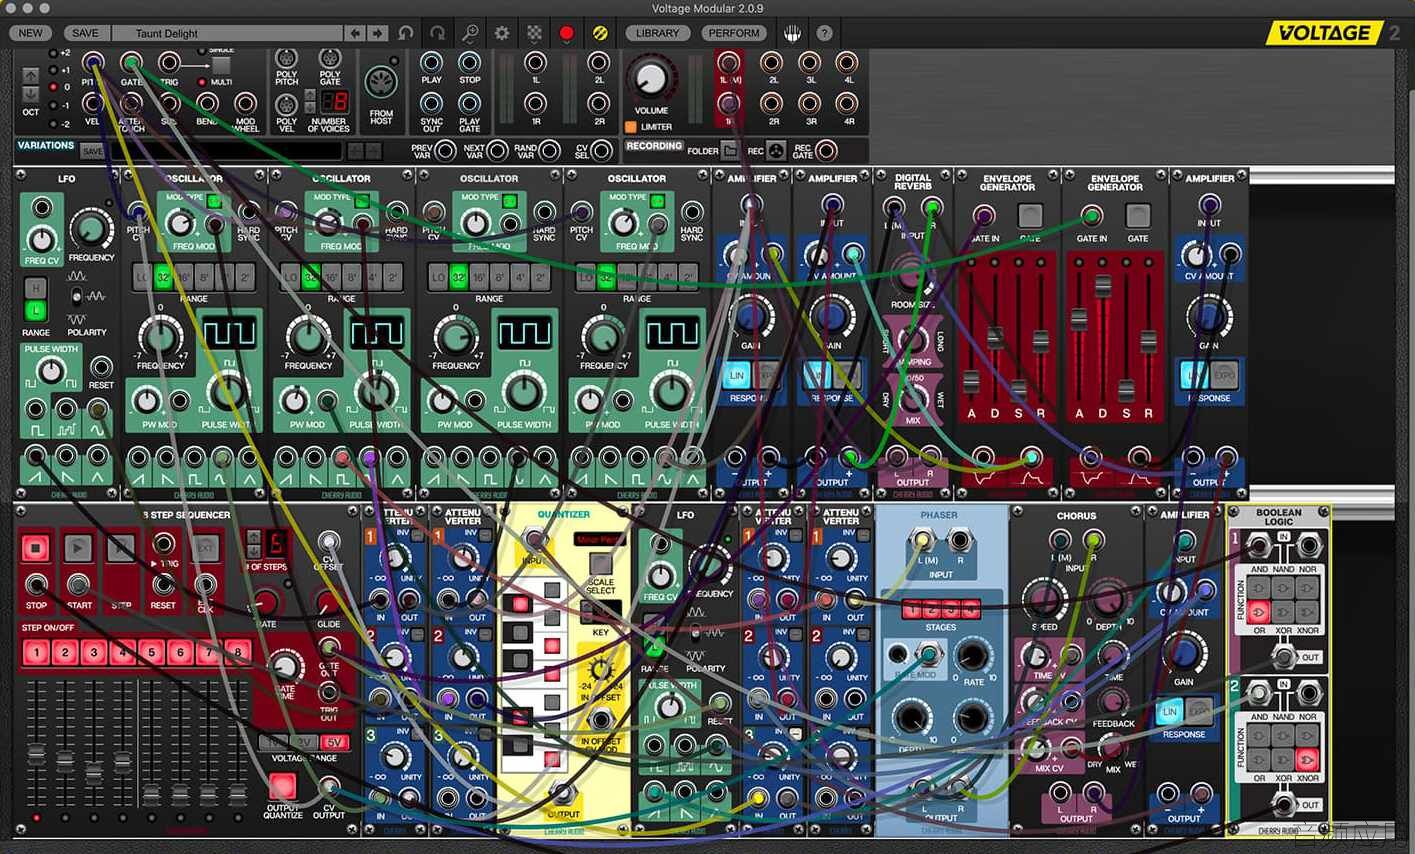Toggle the orange LIMITER switch

(631, 127)
